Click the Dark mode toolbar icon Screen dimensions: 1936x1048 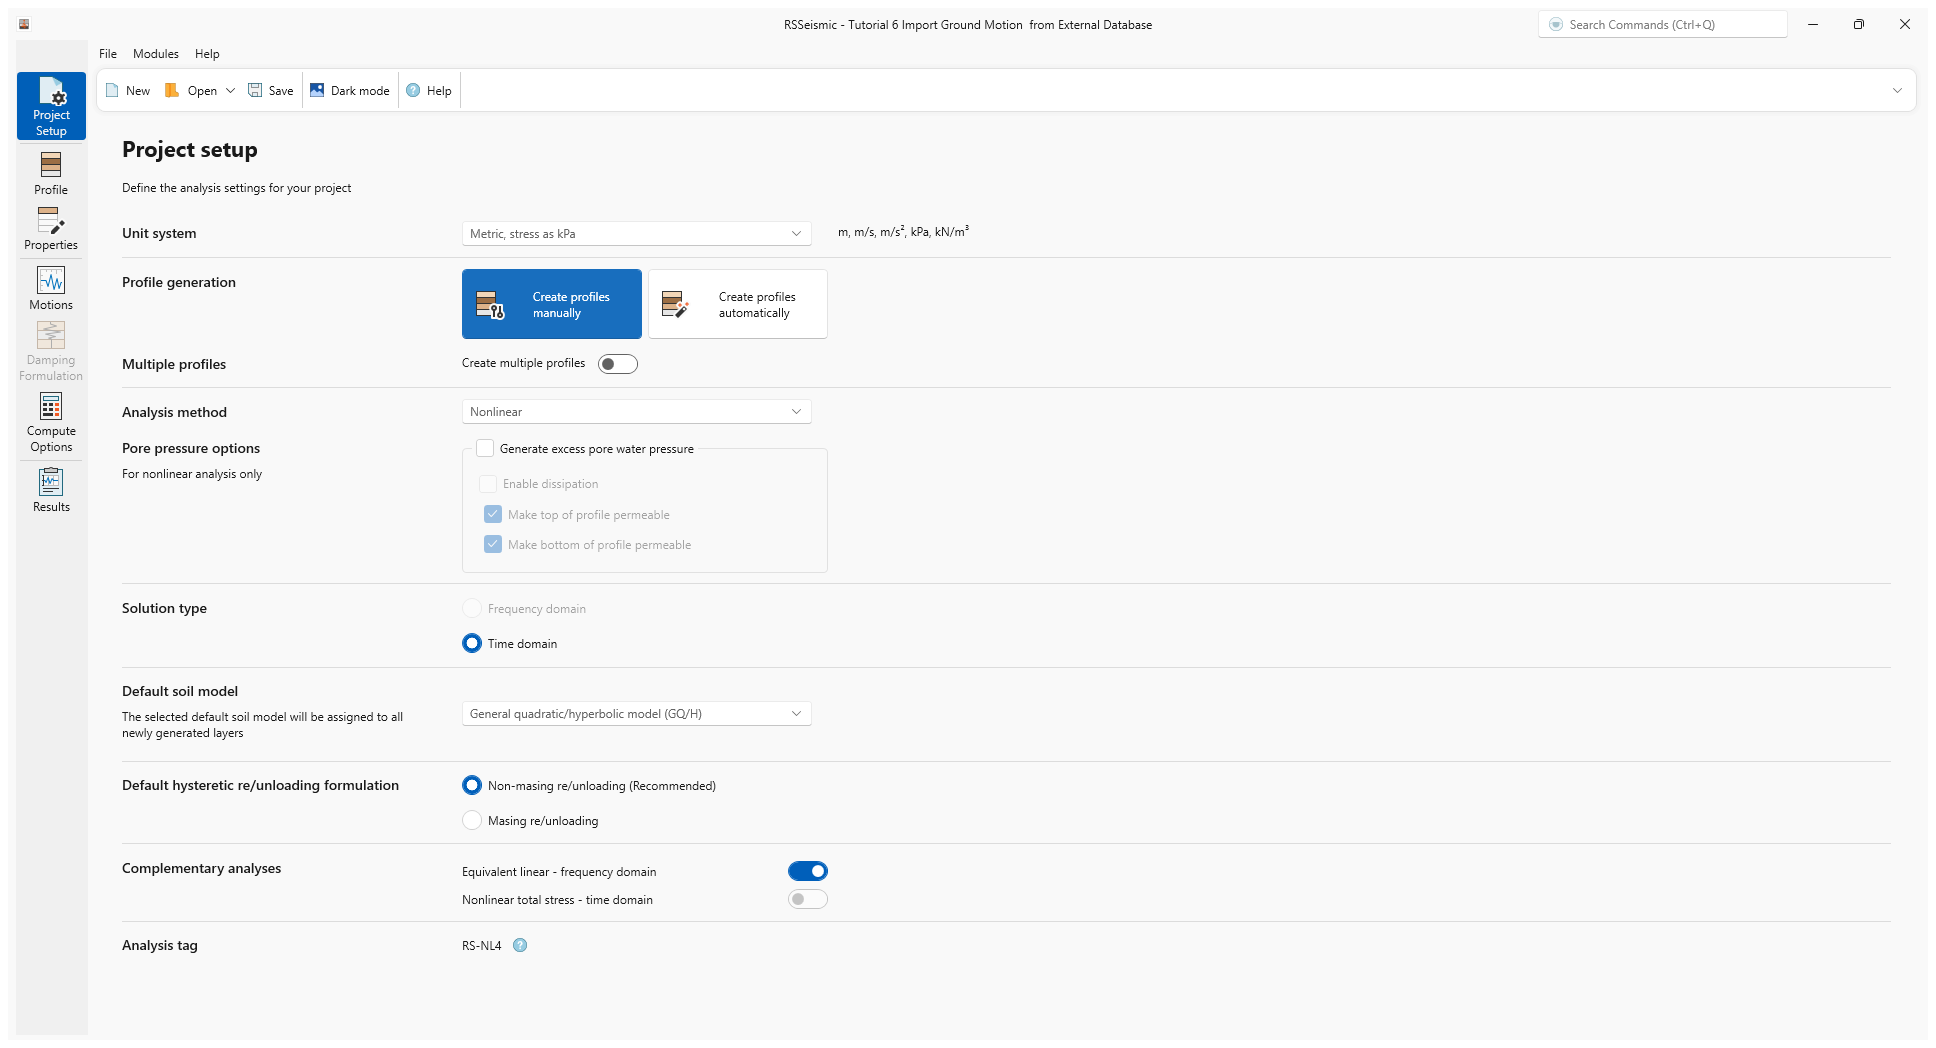point(317,90)
